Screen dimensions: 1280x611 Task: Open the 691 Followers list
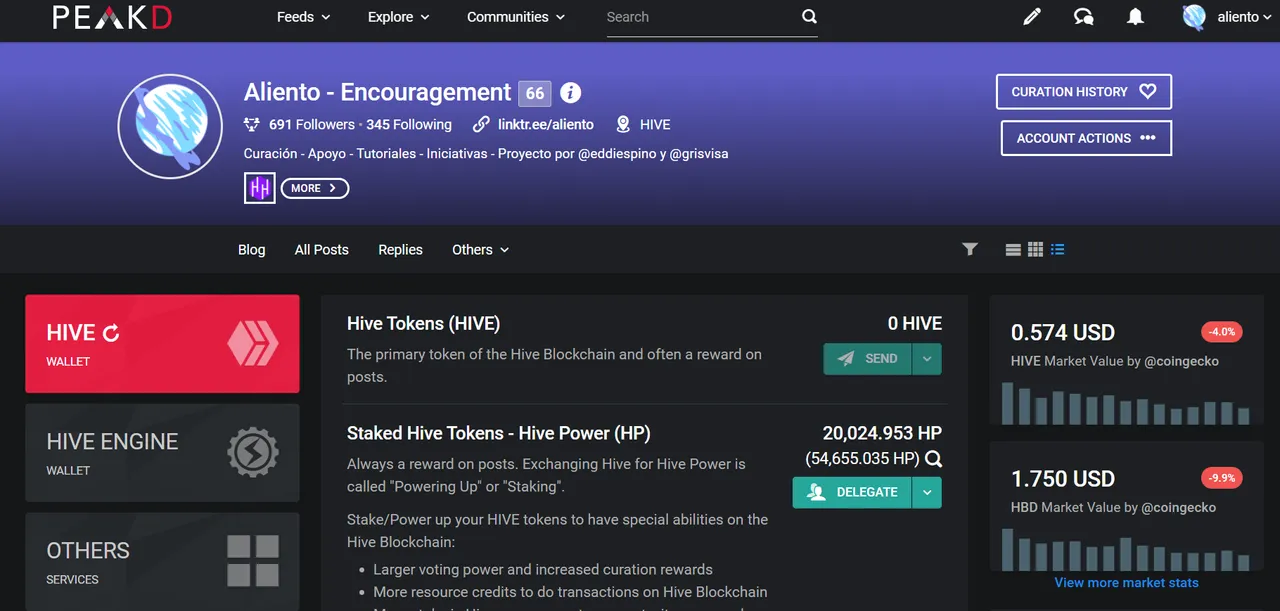pyautogui.click(x=312, y=125)
